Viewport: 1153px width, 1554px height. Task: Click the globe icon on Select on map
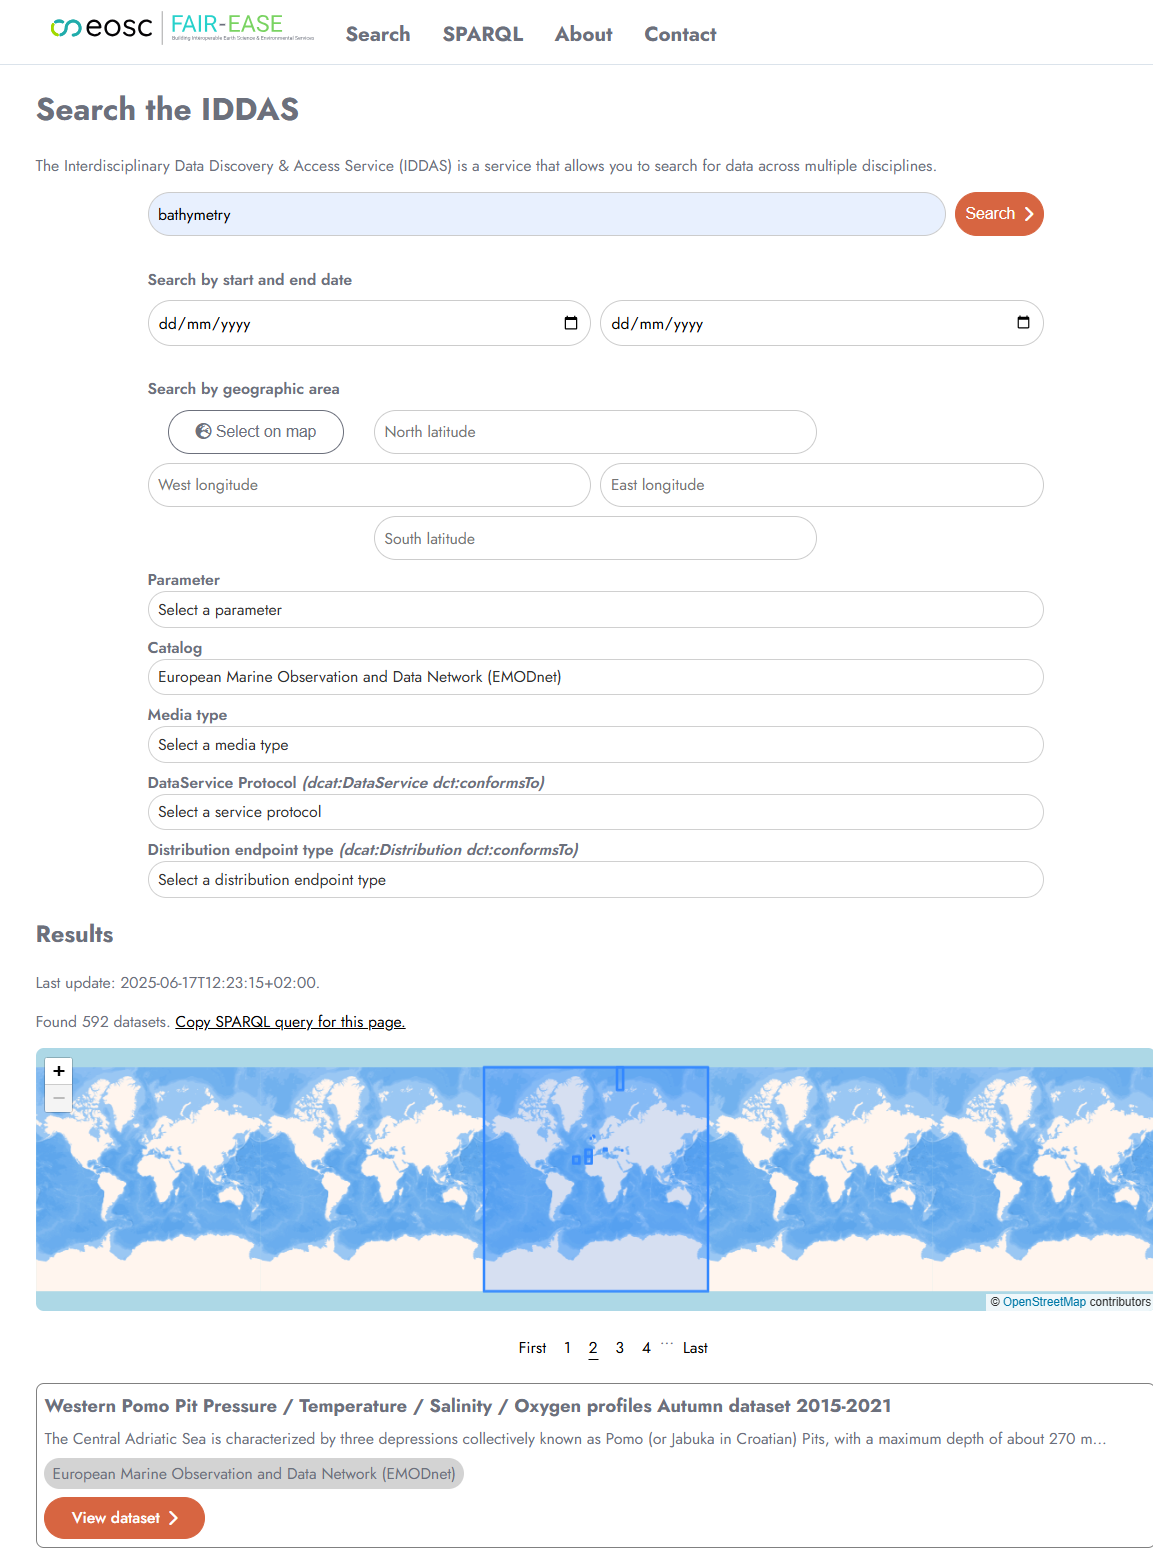coord(204,431)
